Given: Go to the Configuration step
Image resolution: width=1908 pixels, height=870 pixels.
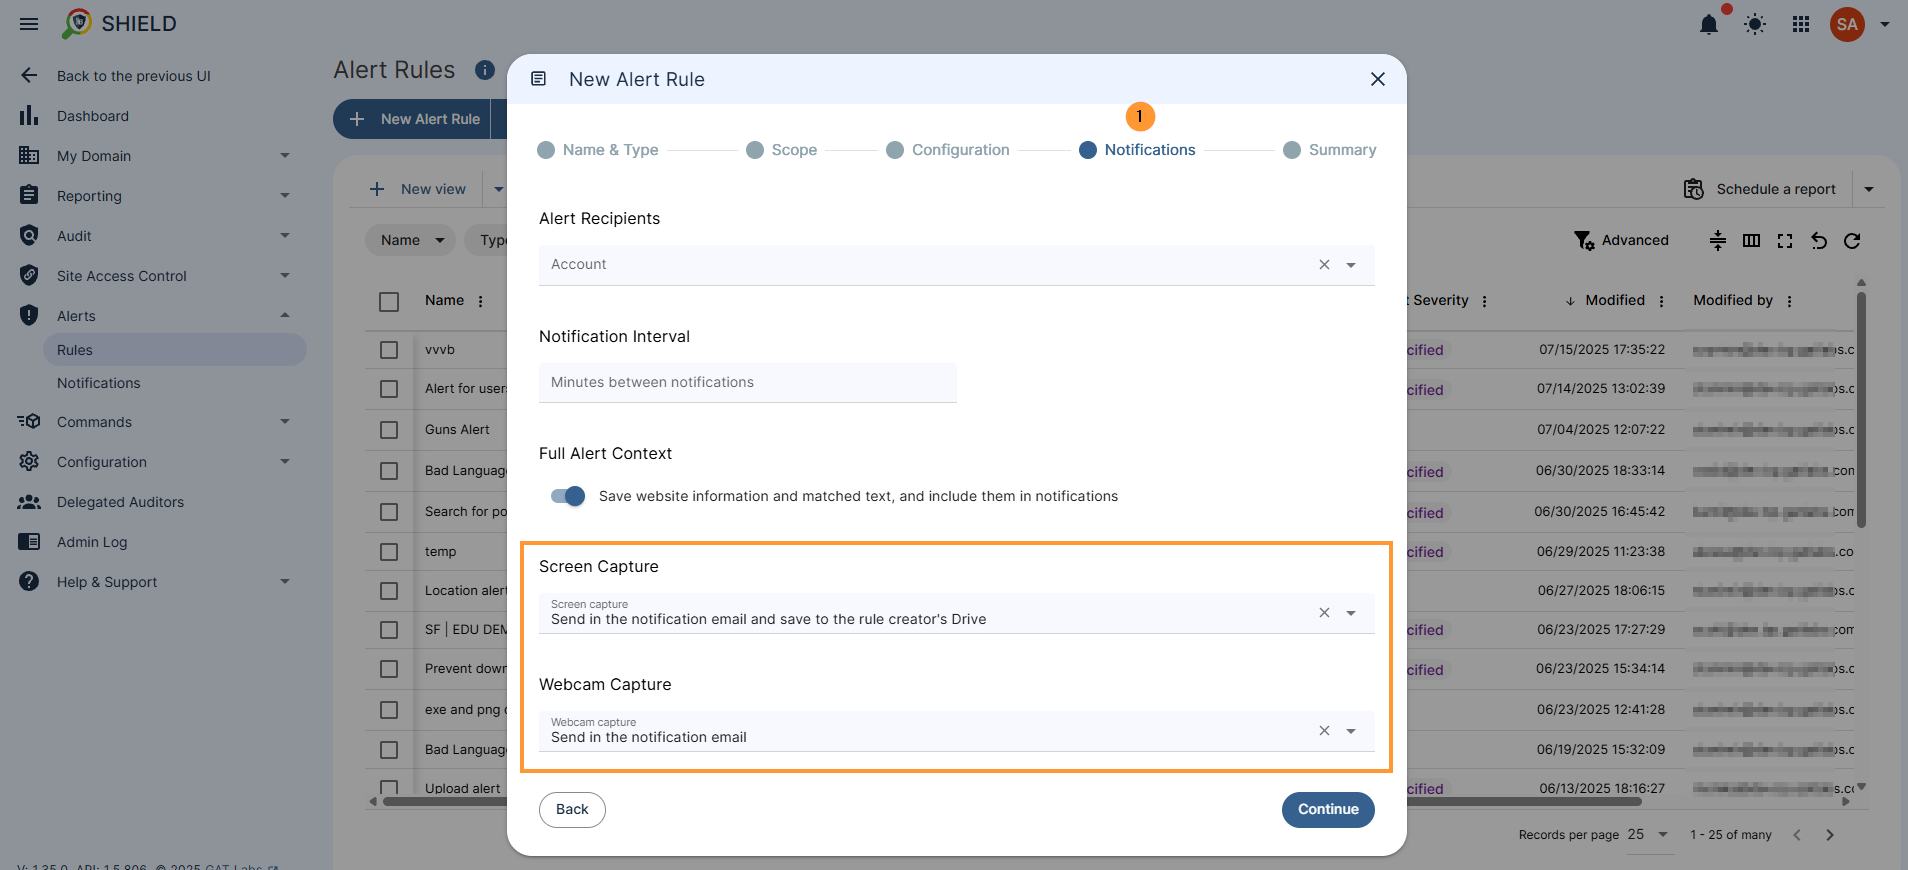Looking at the screenshot, I should (948, 150).
